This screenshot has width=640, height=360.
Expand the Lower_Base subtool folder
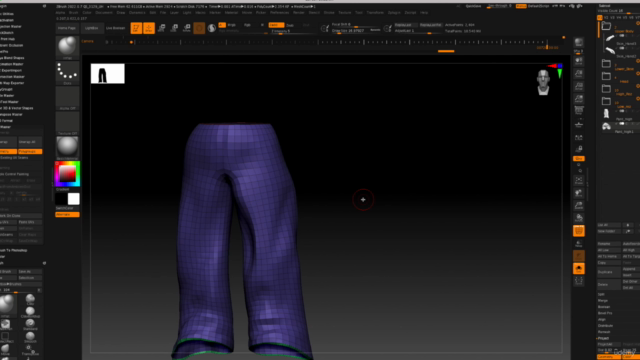point(607,64)
